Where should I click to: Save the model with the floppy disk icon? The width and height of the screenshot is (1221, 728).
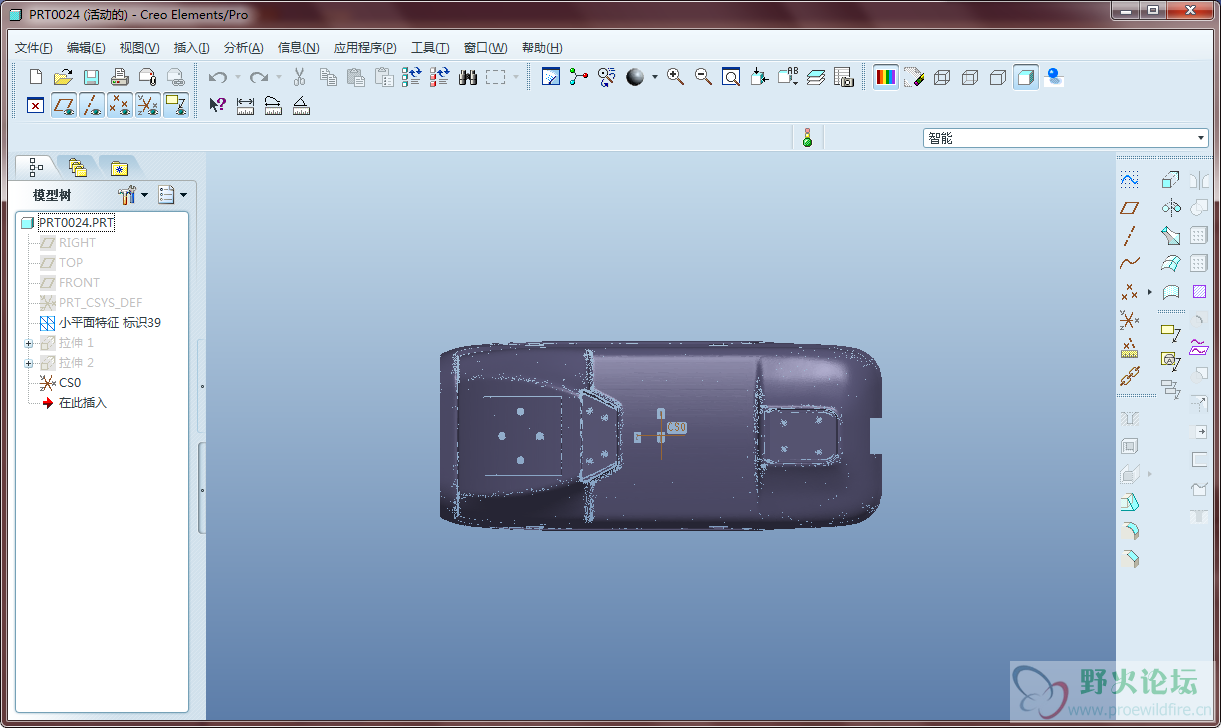91,77
